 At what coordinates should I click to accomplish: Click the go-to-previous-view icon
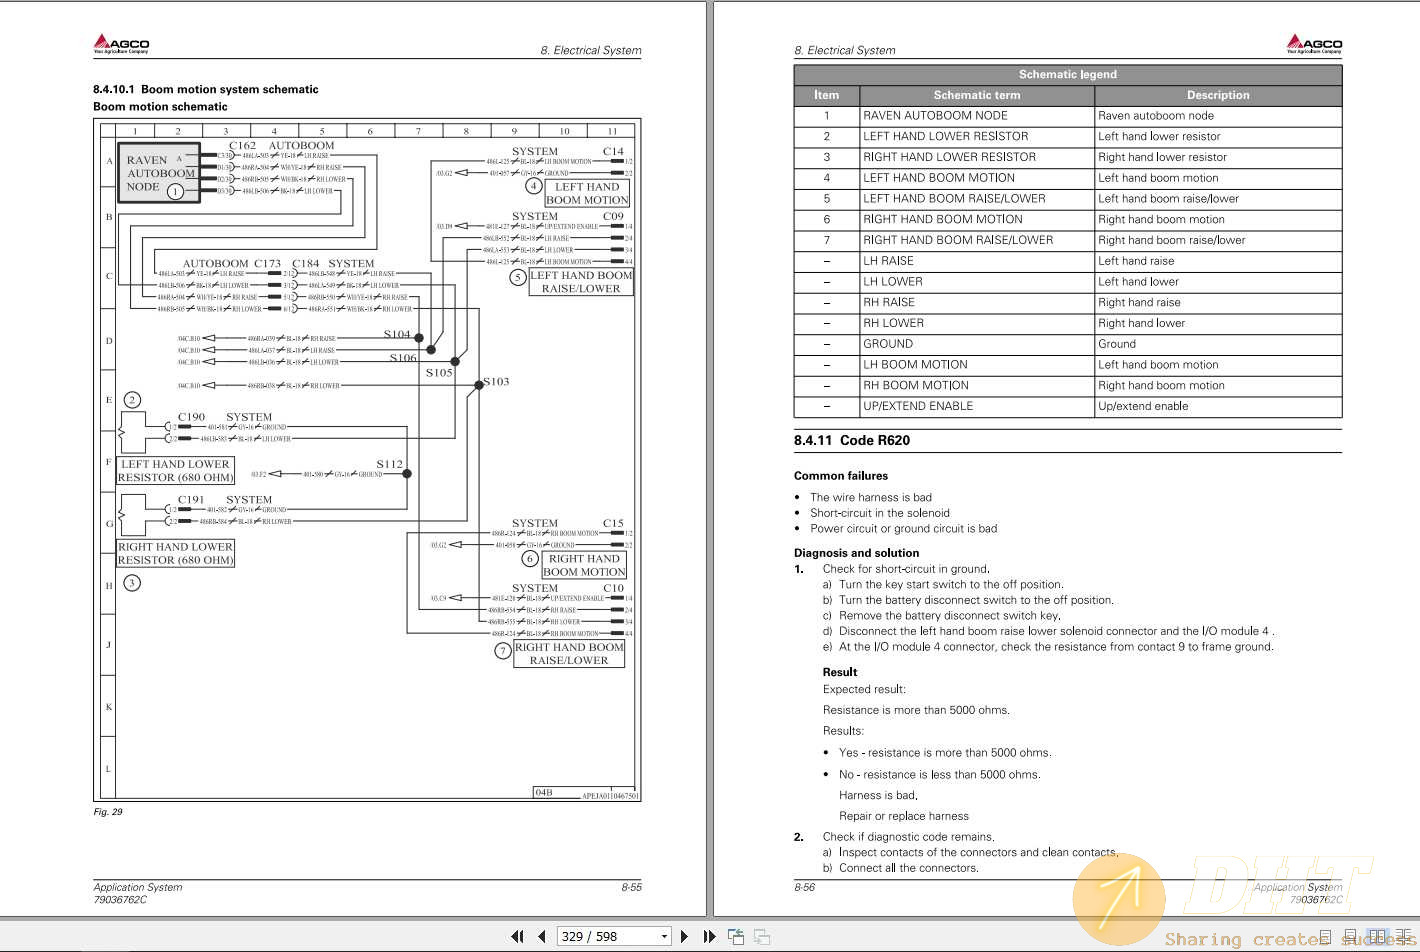pos(736,936)
